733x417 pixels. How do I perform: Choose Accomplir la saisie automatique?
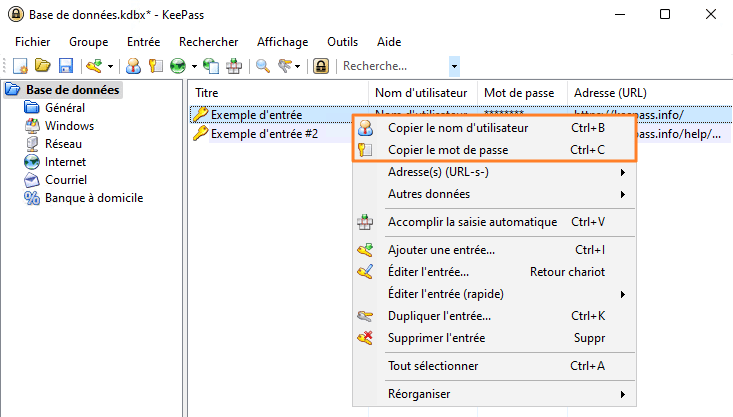[x=494, y=222]
